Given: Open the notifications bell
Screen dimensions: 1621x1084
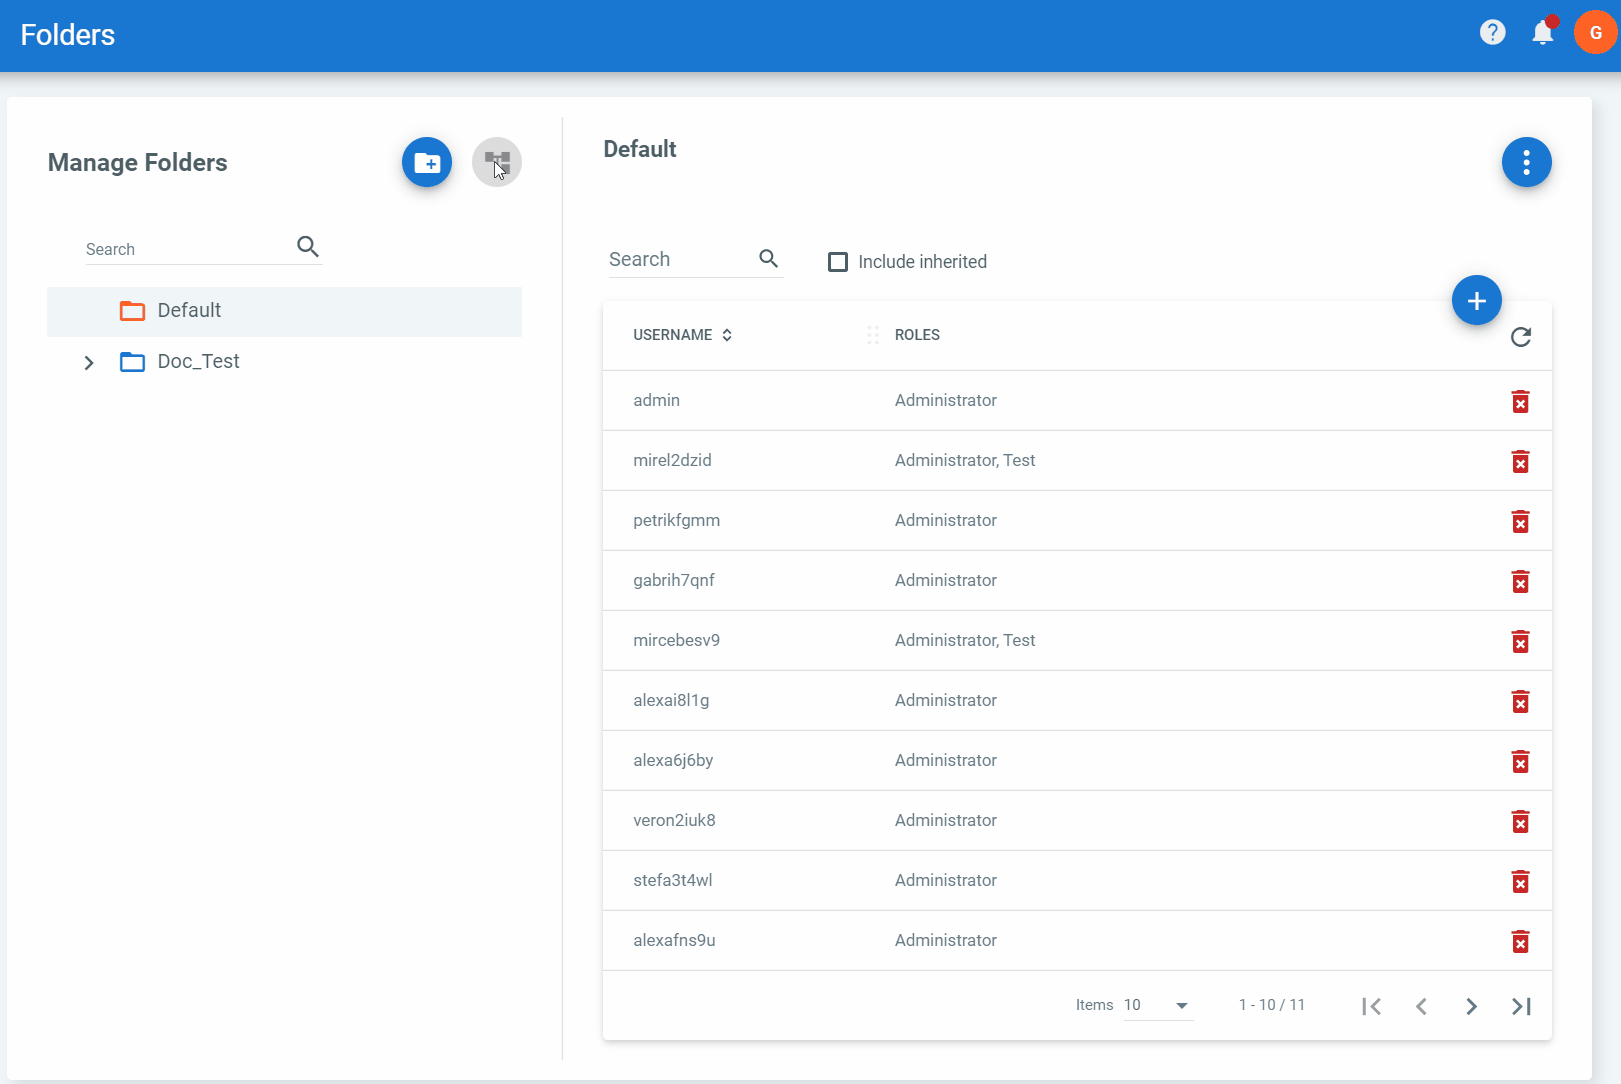Looking at the screenshot, I should coord(1542,33).
